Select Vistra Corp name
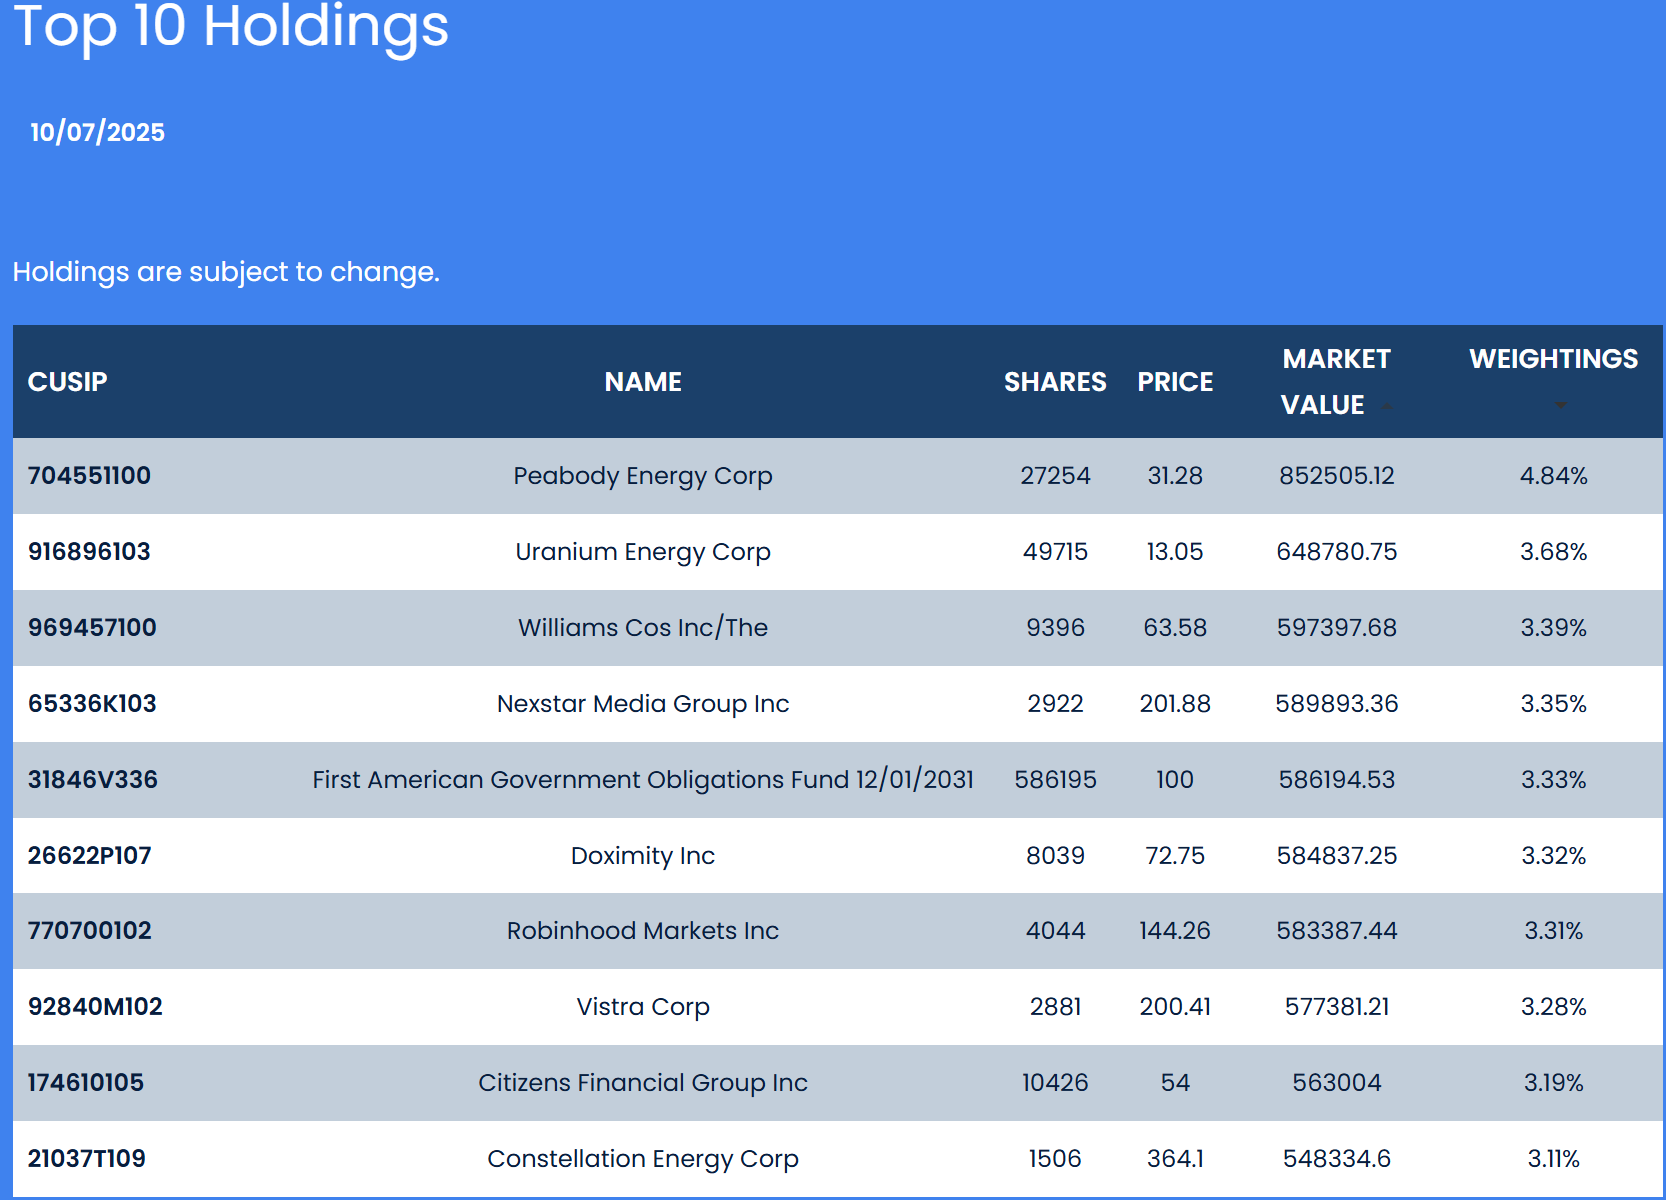 [643, 1007]
